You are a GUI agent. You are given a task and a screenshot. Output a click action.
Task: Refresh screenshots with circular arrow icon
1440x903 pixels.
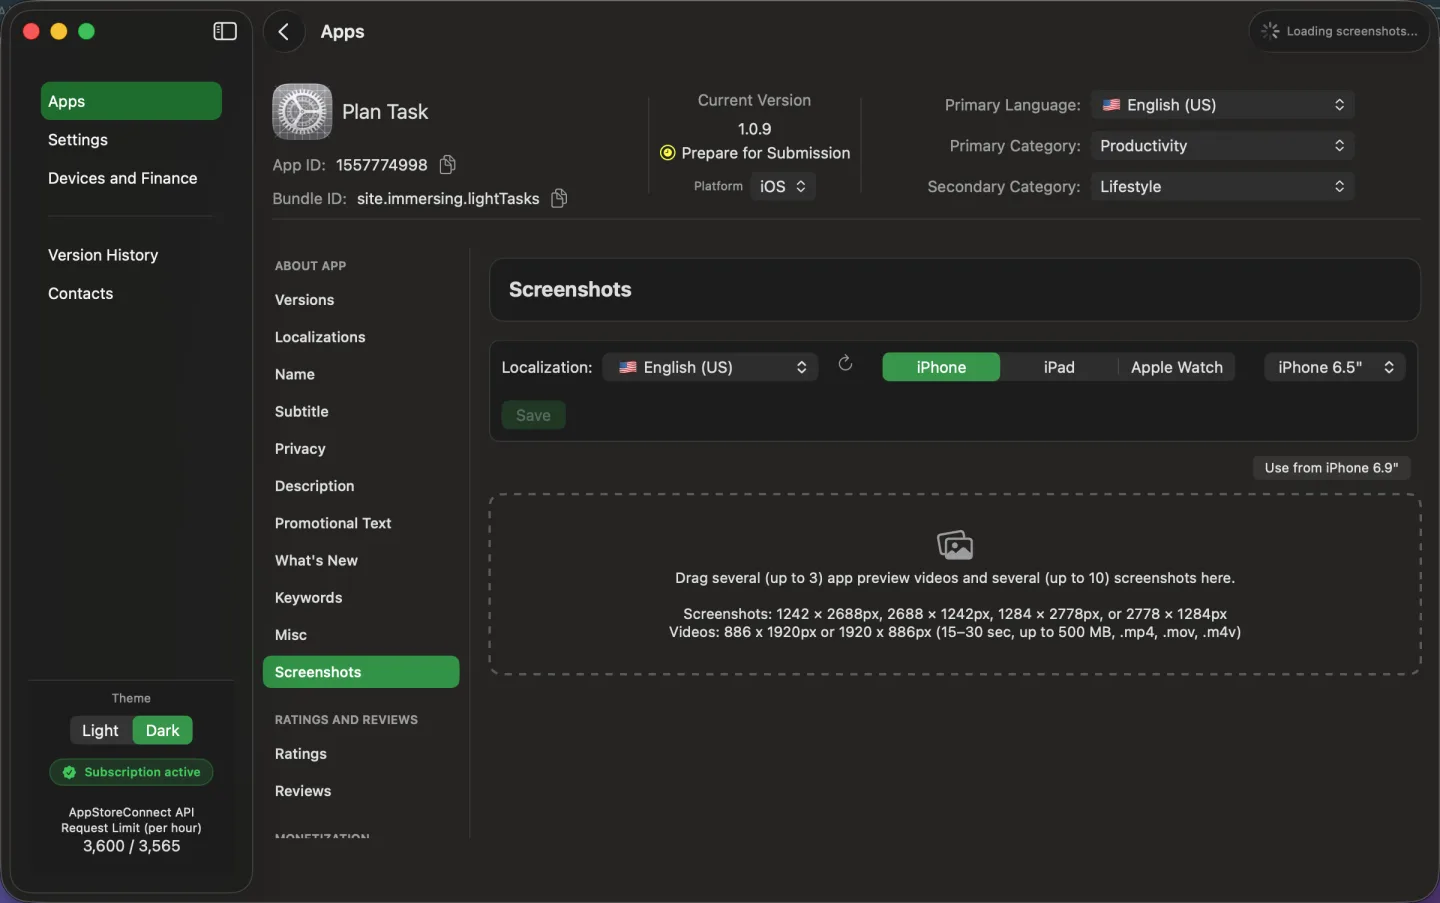pos(845,363)
